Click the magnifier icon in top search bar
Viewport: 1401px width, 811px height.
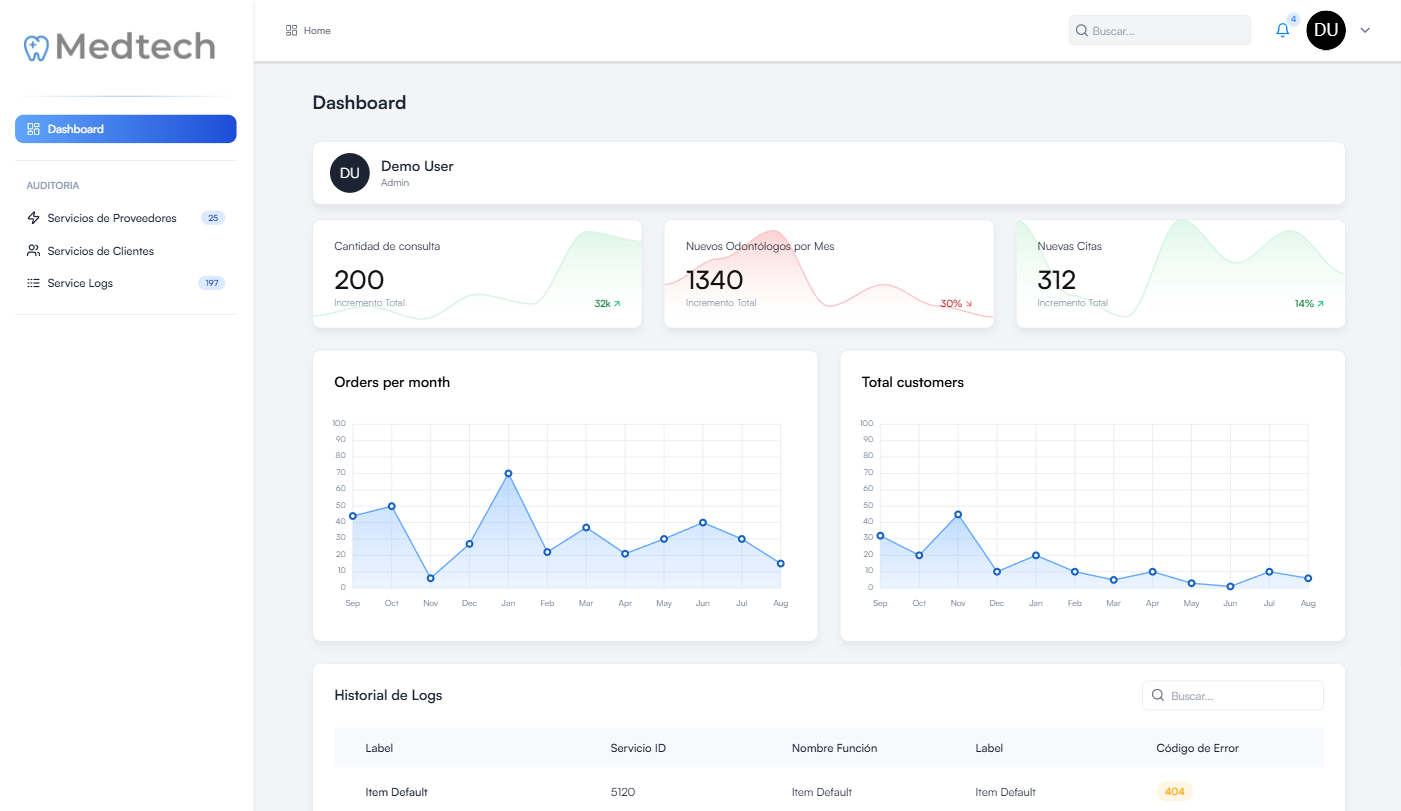pos(1081,31)
